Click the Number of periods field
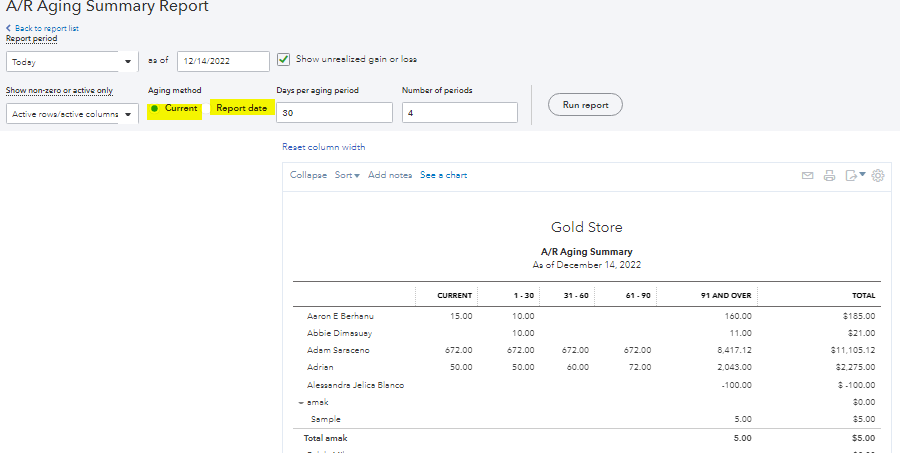Screen dimensions: 900x453 click(x=459, y=113)
